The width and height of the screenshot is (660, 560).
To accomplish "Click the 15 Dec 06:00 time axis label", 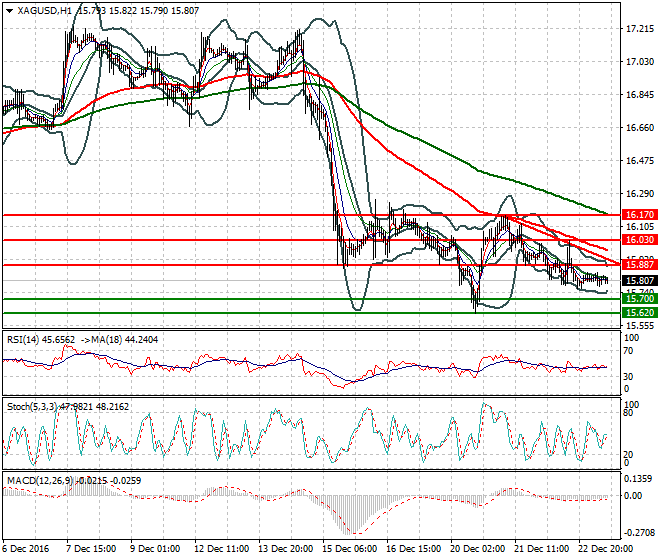I will 349,549.
